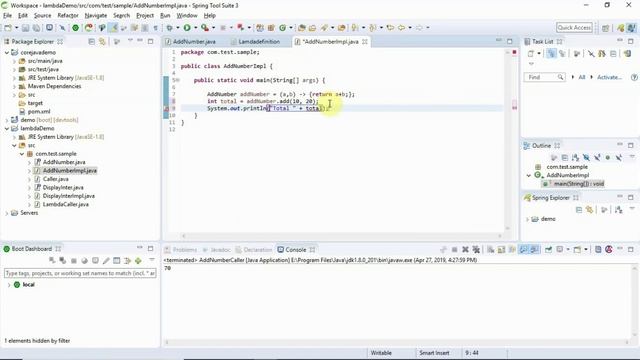The width and height of the screenshot is (640, 360).
Task: Select pom.xml in corejavademo project
Action: [x=39, y=112]
